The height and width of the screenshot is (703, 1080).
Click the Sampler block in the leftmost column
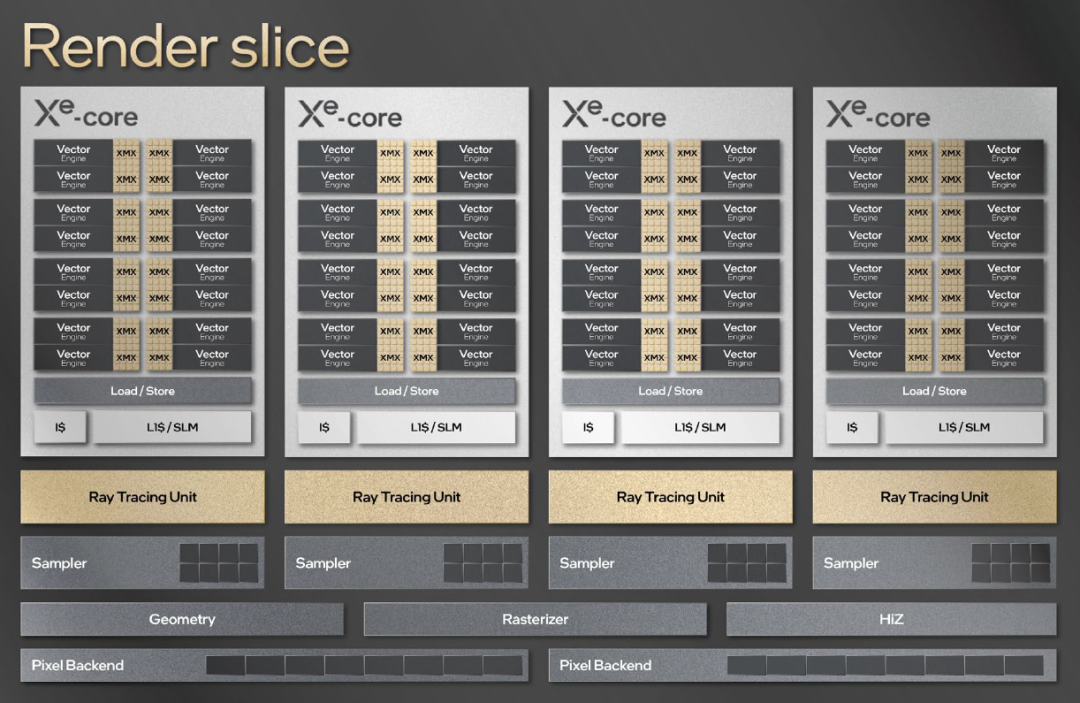[x=143, y=563]
